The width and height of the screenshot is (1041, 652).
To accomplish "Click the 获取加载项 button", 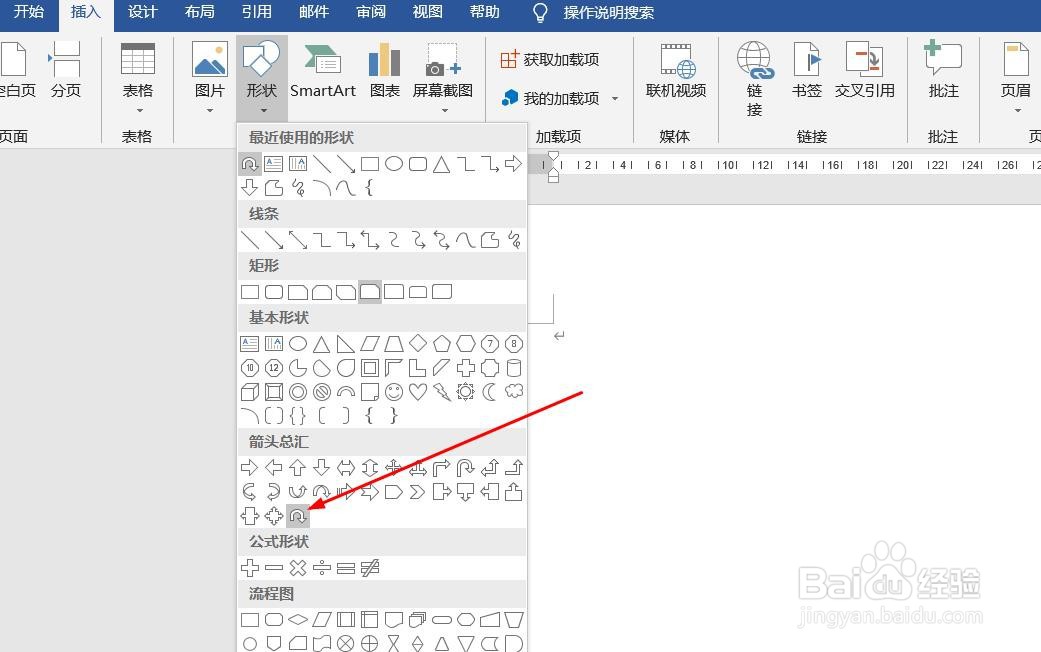I will tap(550, 60).
